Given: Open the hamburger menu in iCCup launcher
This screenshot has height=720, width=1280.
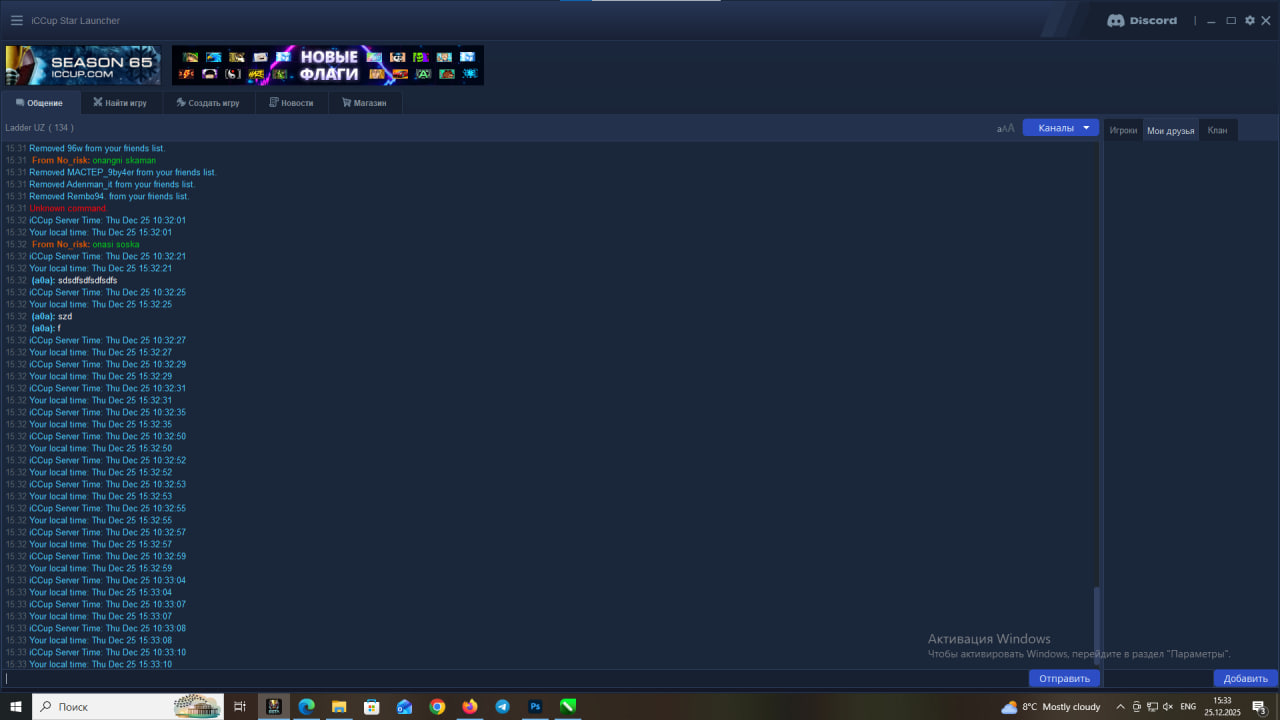Looking at the screenshot, I should point(16,20).
